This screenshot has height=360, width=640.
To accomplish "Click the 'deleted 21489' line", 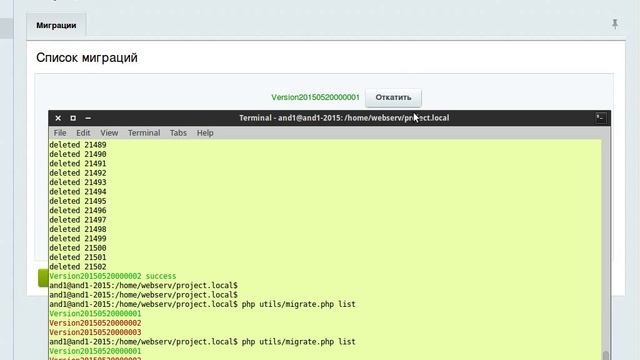I will tap(78, 145).
